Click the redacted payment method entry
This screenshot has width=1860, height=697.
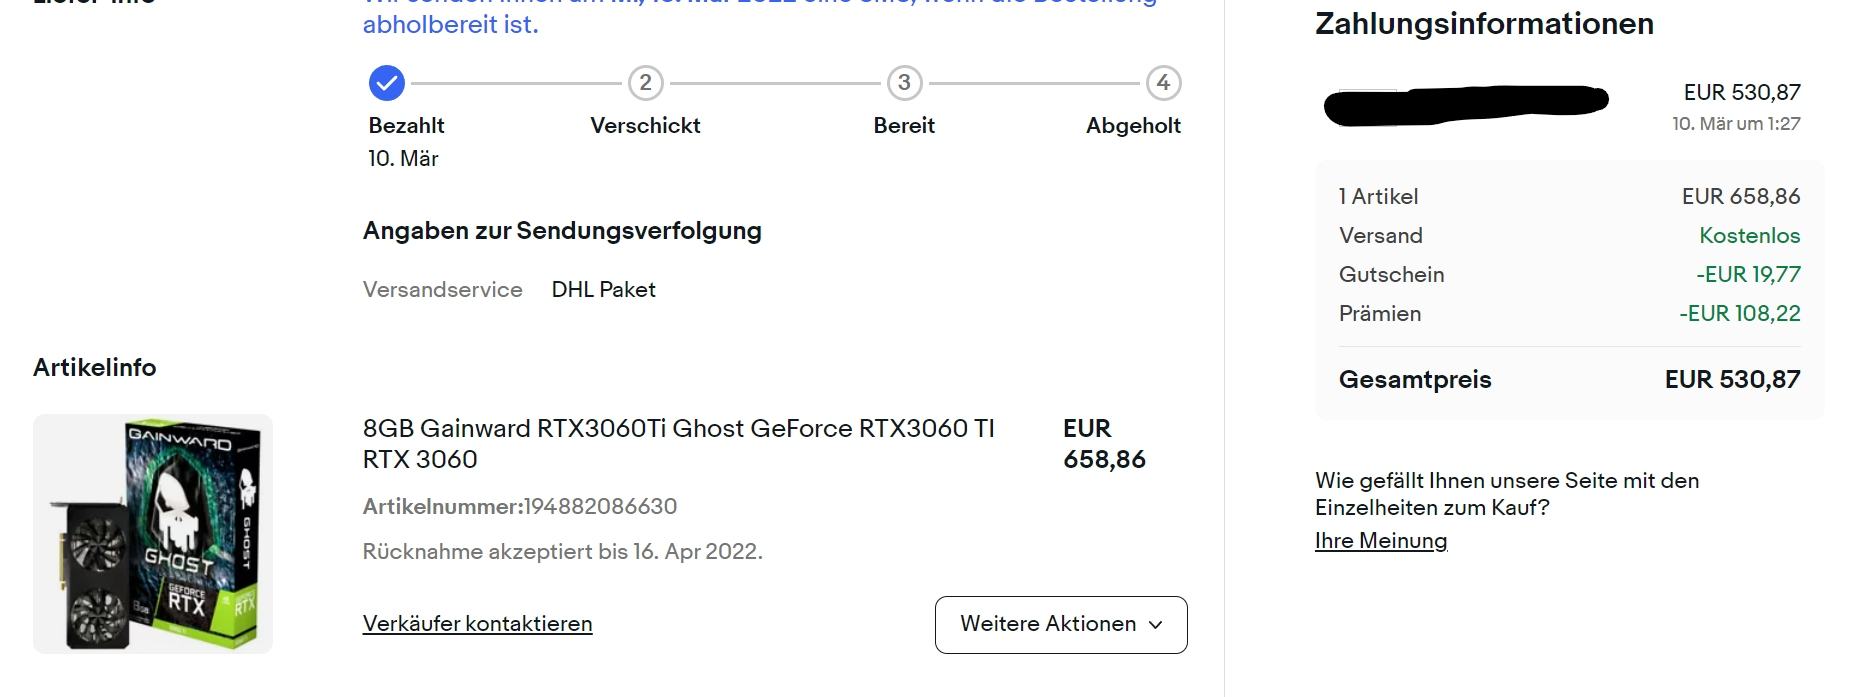[x=1465, y=105]
